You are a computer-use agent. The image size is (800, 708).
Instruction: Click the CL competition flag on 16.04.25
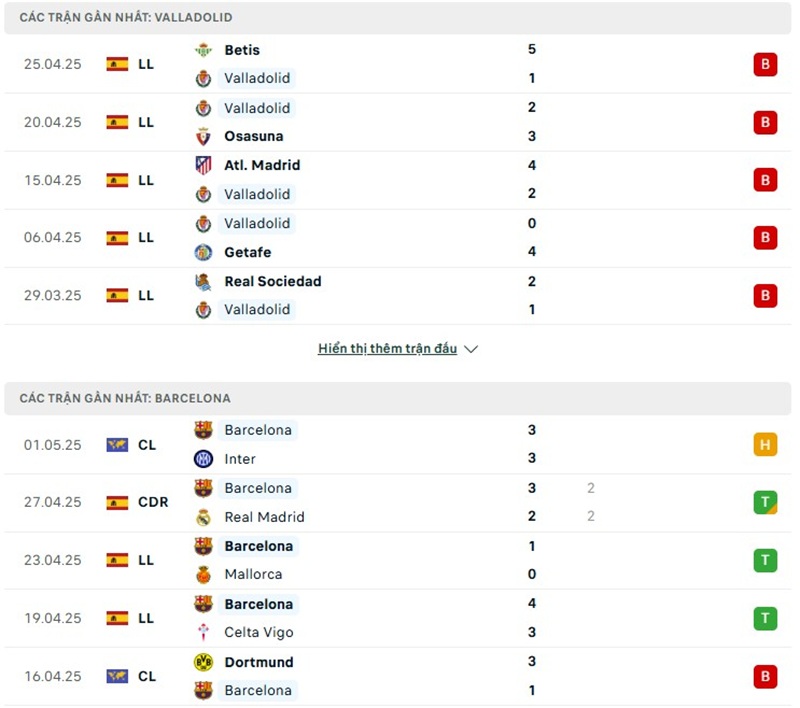[117, 676]
